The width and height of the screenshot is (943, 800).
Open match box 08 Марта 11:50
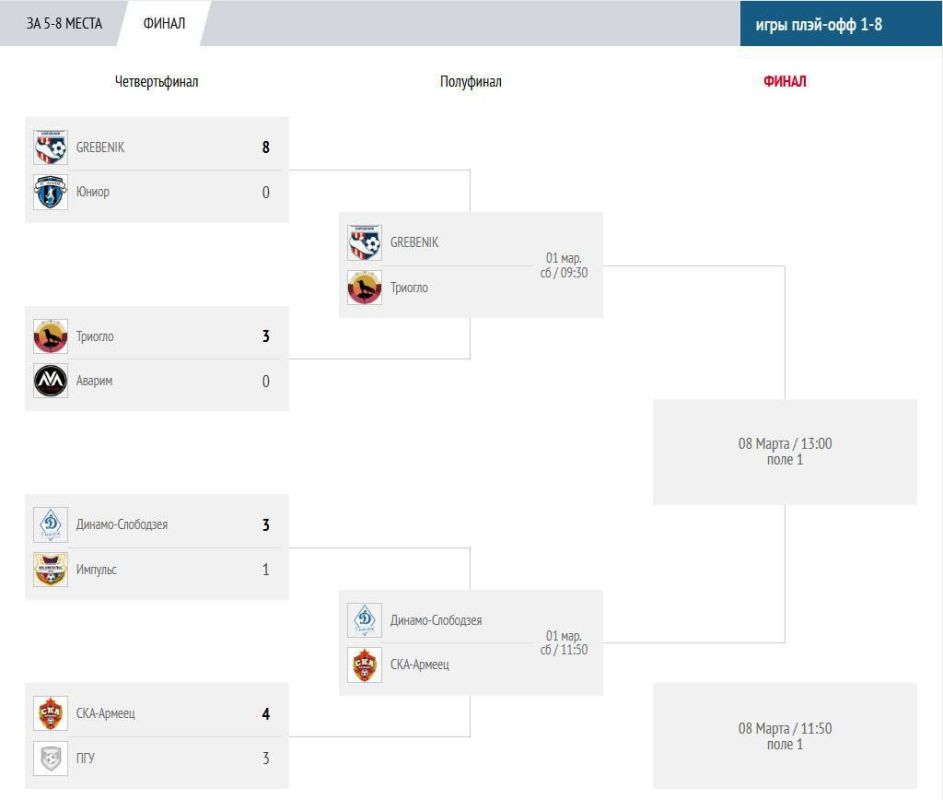pos(785,736)
